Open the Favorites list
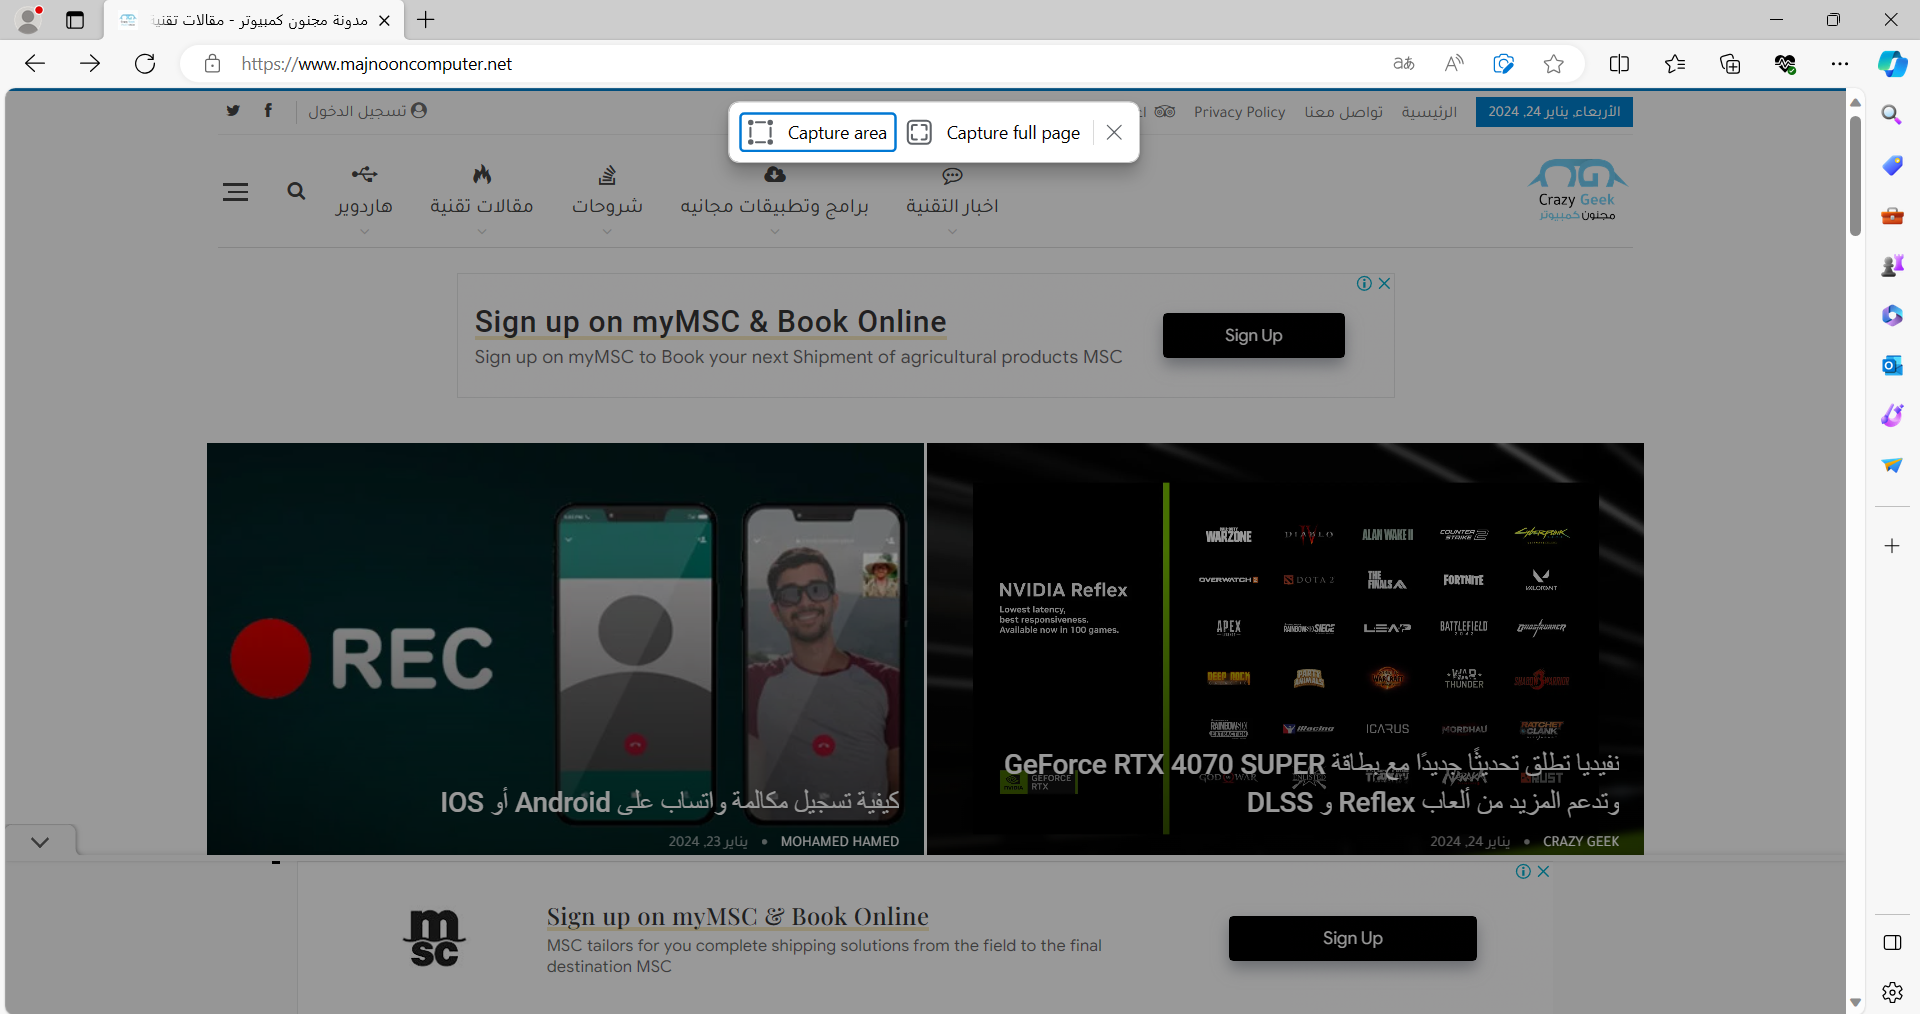 [x=1675, y=64]
